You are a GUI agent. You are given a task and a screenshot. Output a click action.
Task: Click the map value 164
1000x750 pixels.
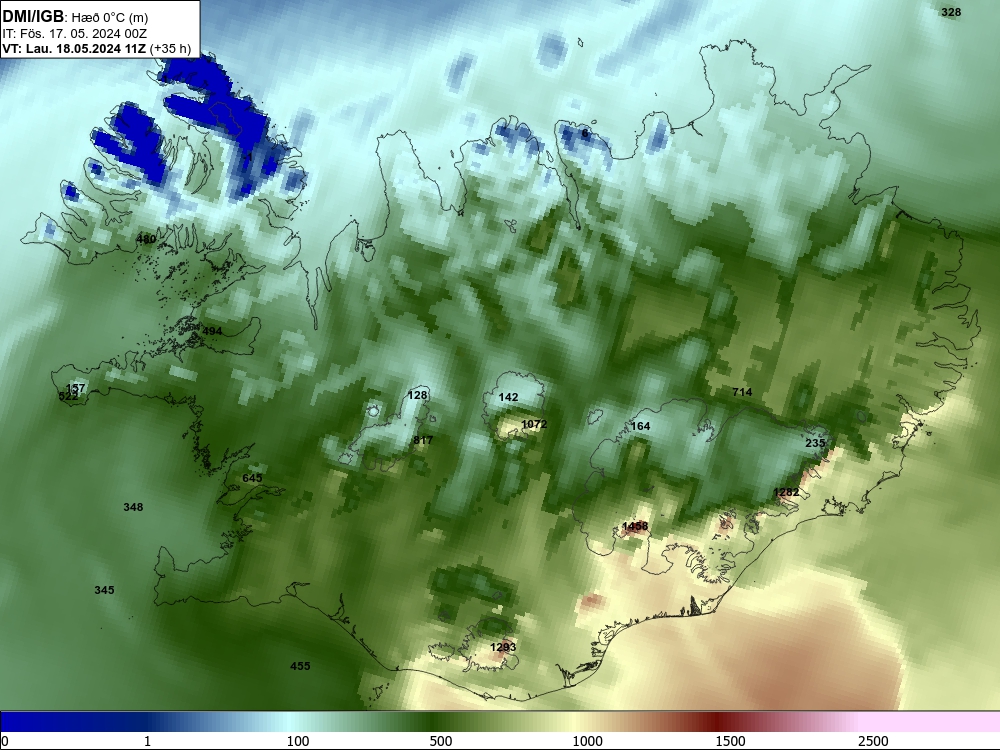coord(640,426)
